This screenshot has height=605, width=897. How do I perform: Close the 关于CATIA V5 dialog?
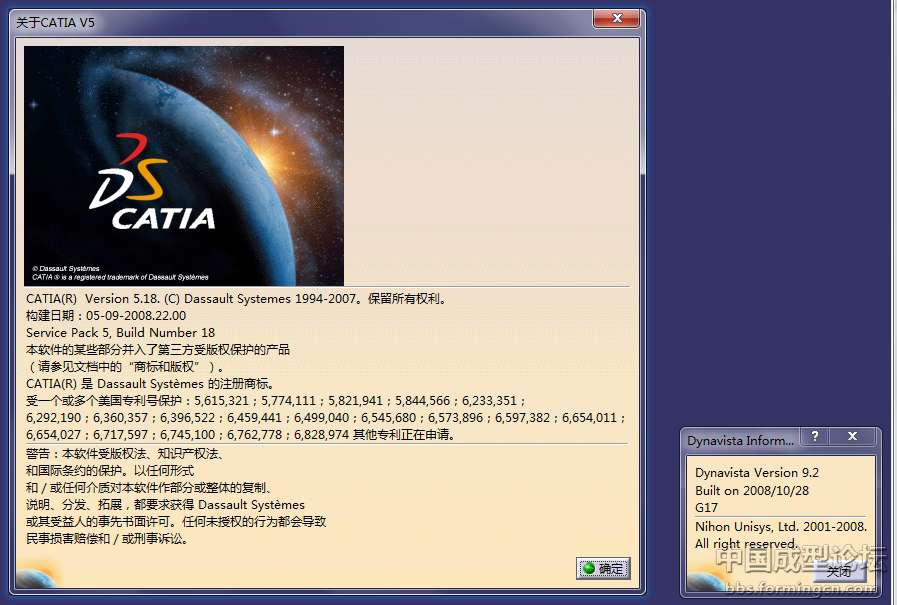(616, 19)
